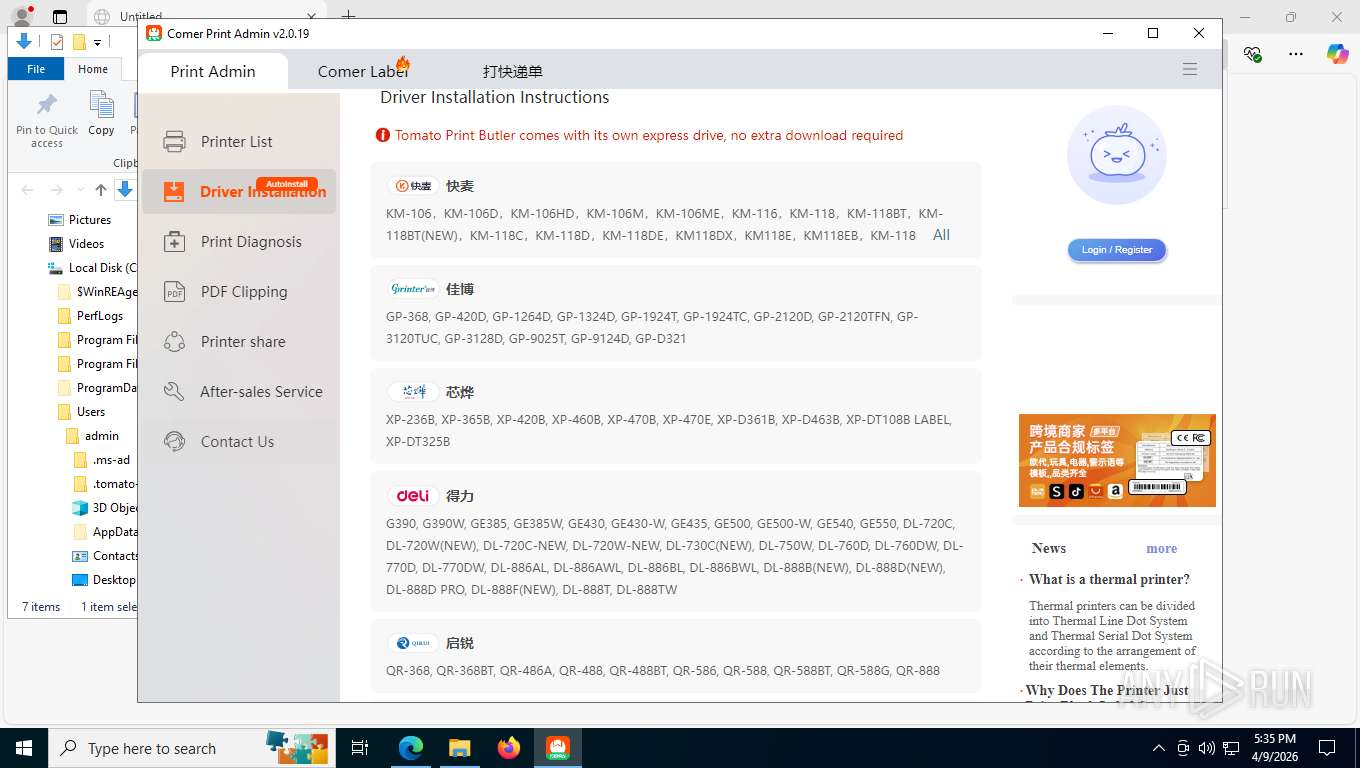Open the Copilot icon in Edge

[x=1337, y=54]
